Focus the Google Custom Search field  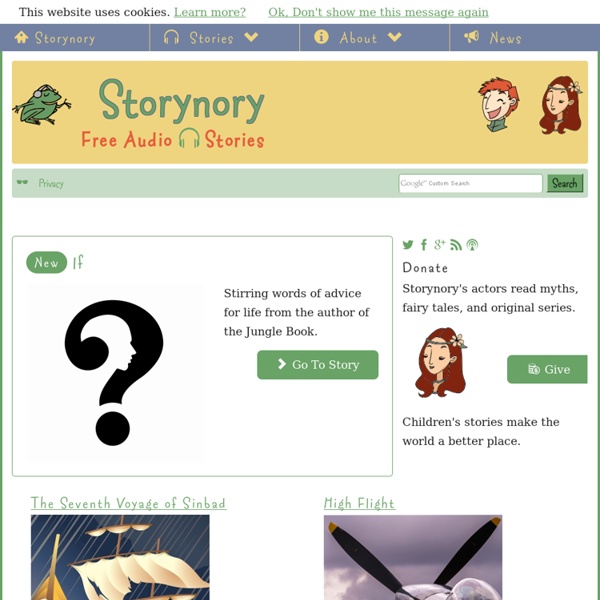coord(470,183)
